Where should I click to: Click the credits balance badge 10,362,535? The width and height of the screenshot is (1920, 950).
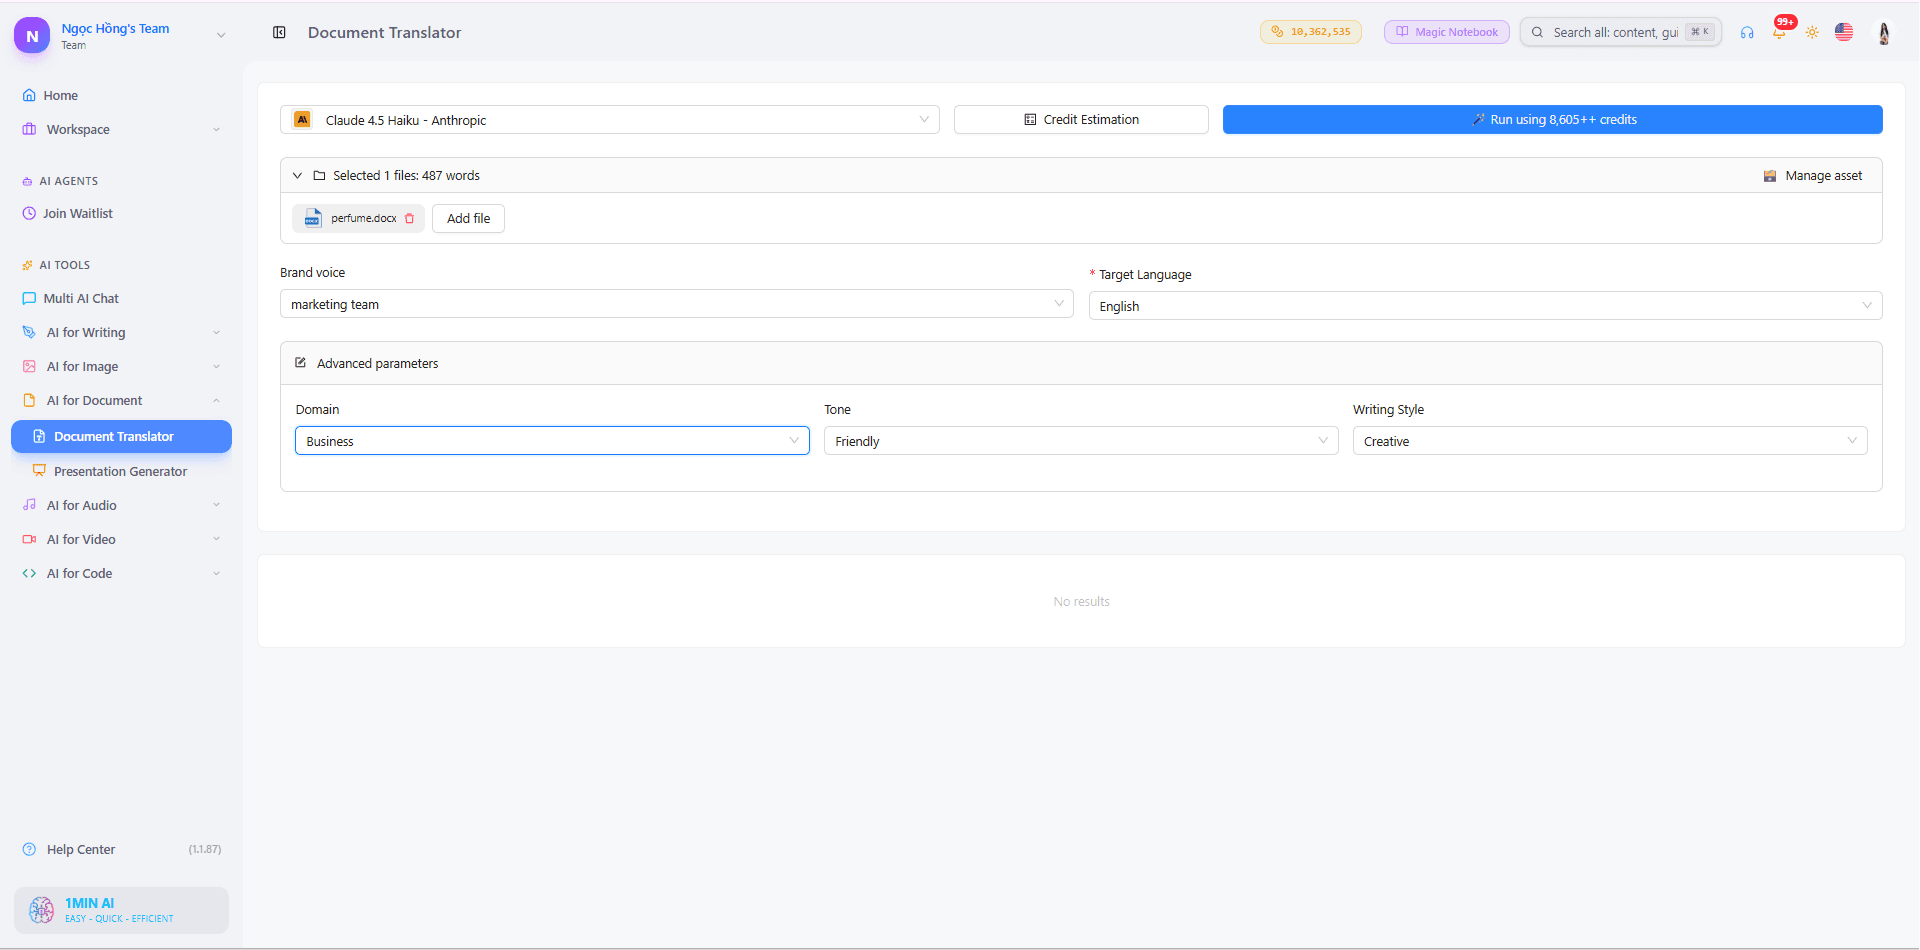(x=1310, y=32)
